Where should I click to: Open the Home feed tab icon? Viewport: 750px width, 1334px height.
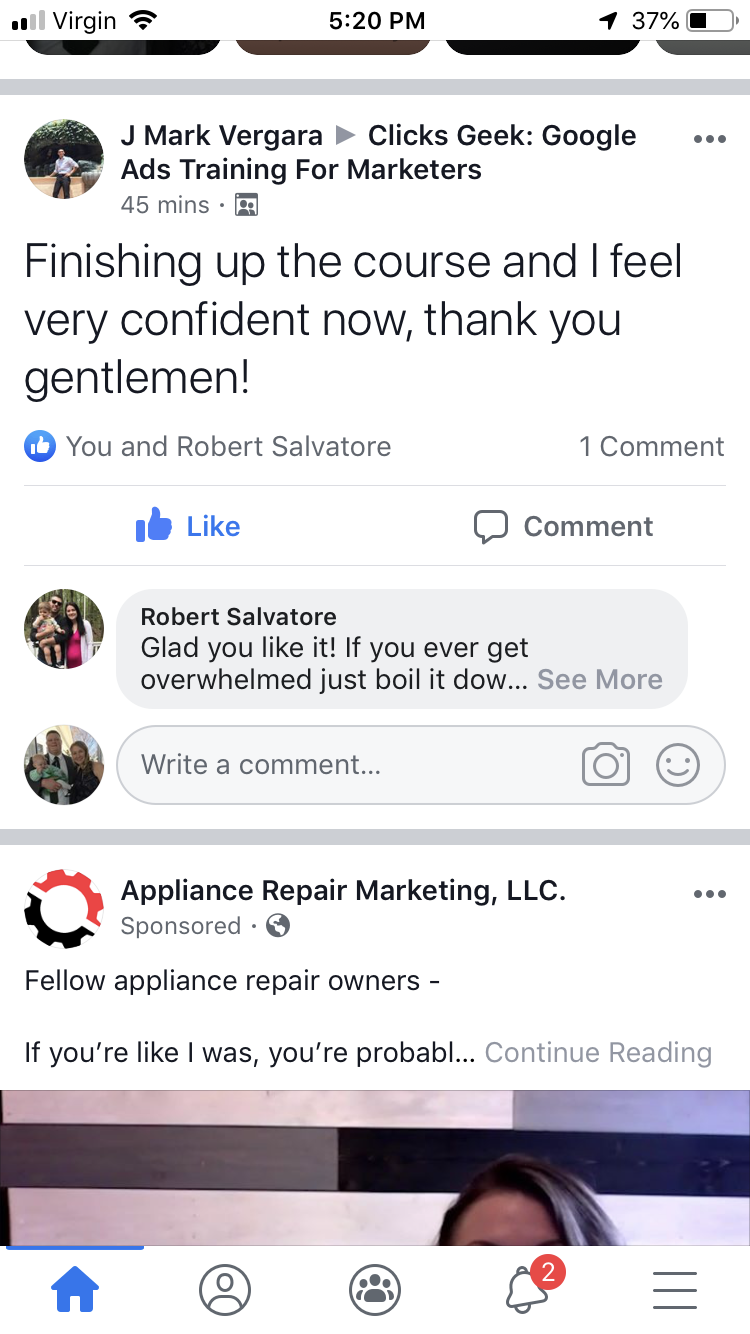pyautogui.click(x=75, y=1290)
